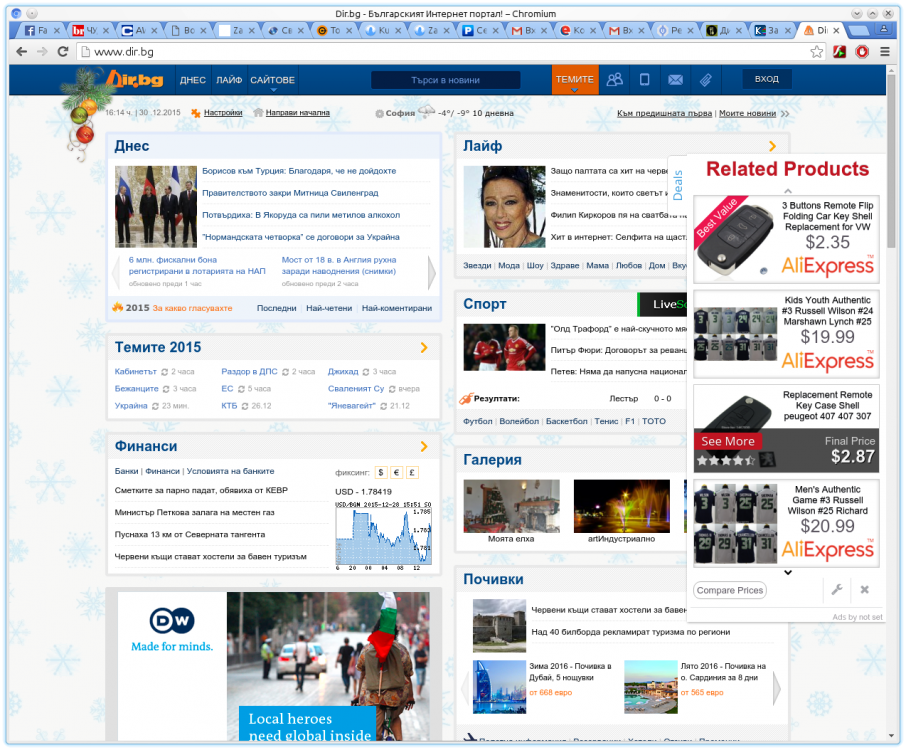Screen dimensions: 906x750
Task: Open the 10 дневна weather forecast link
Action: [493, 113]
